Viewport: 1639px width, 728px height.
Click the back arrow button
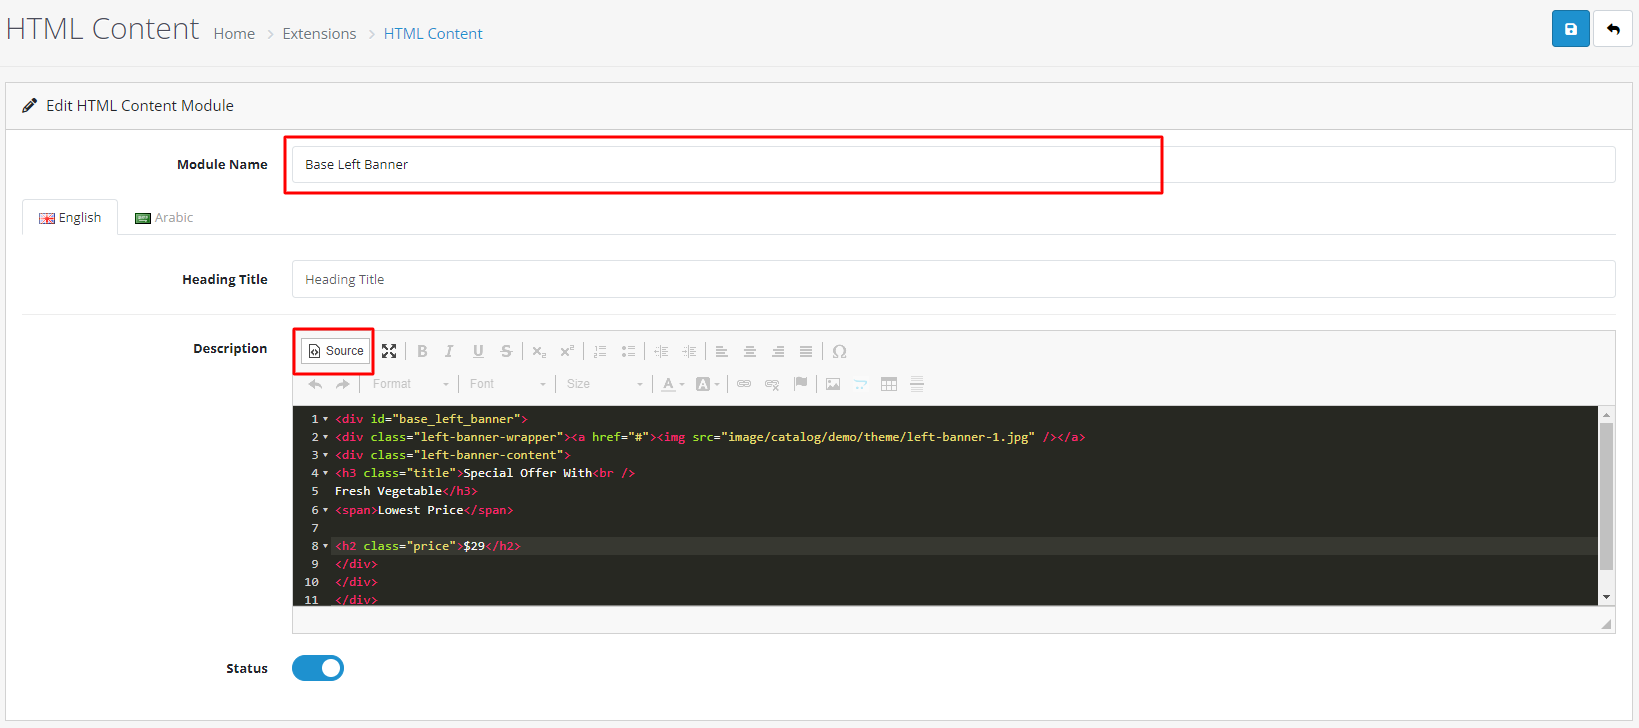pyautogui.click(x=1612, y=29)
